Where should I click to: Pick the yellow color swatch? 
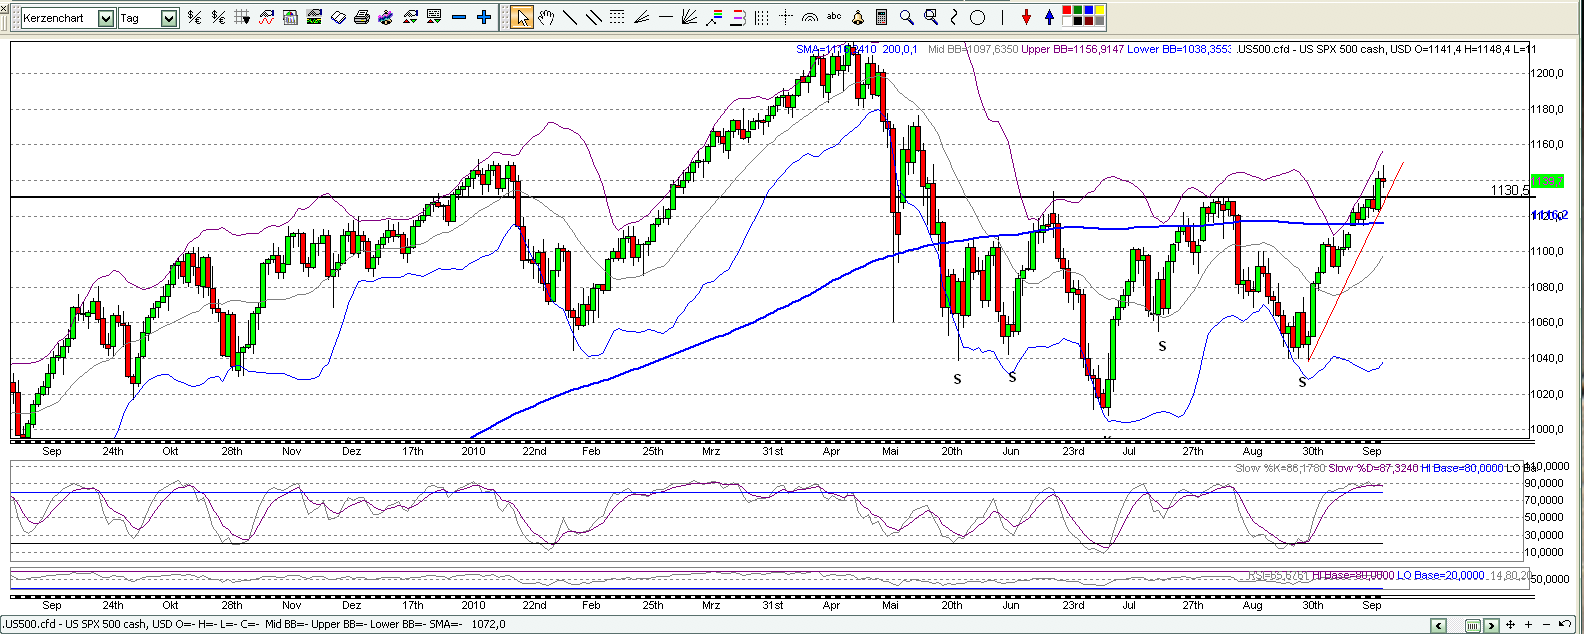(x=1099, y=10)
